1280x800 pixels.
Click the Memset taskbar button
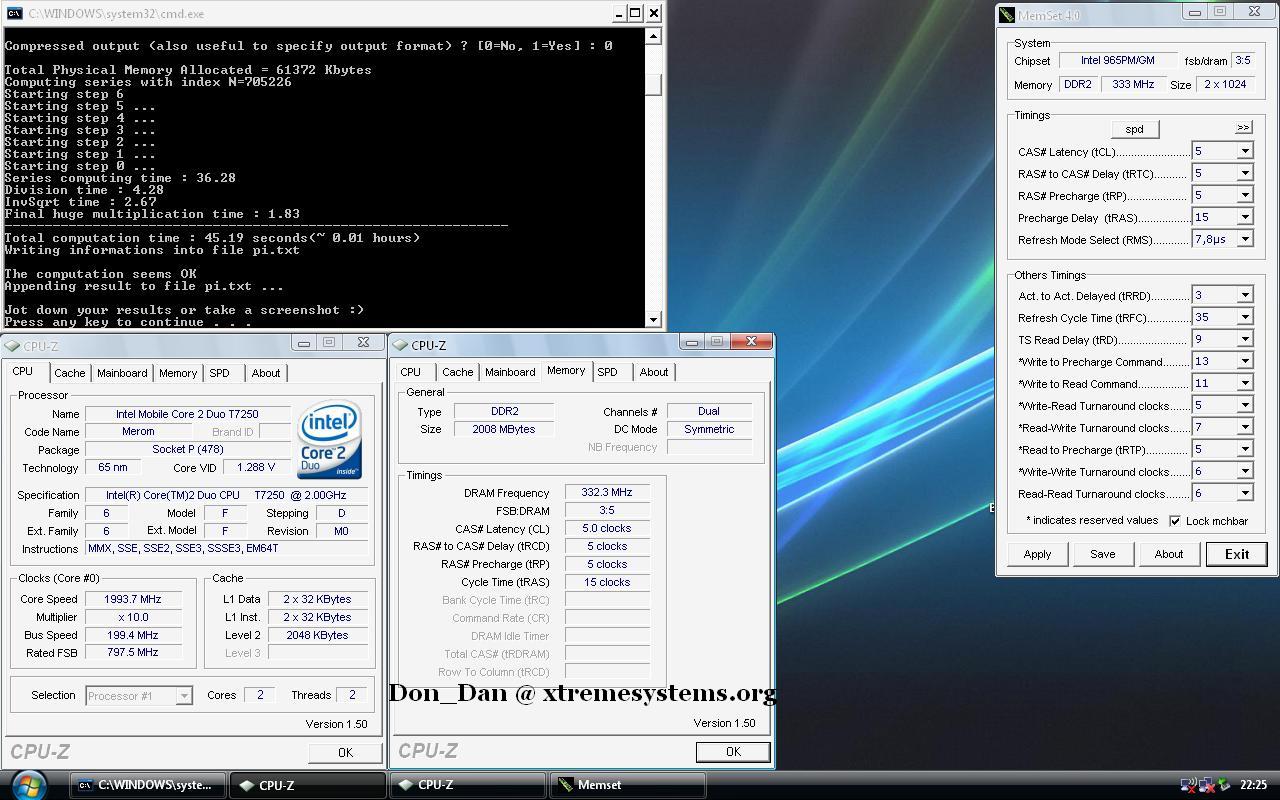(x=627, y=785)
